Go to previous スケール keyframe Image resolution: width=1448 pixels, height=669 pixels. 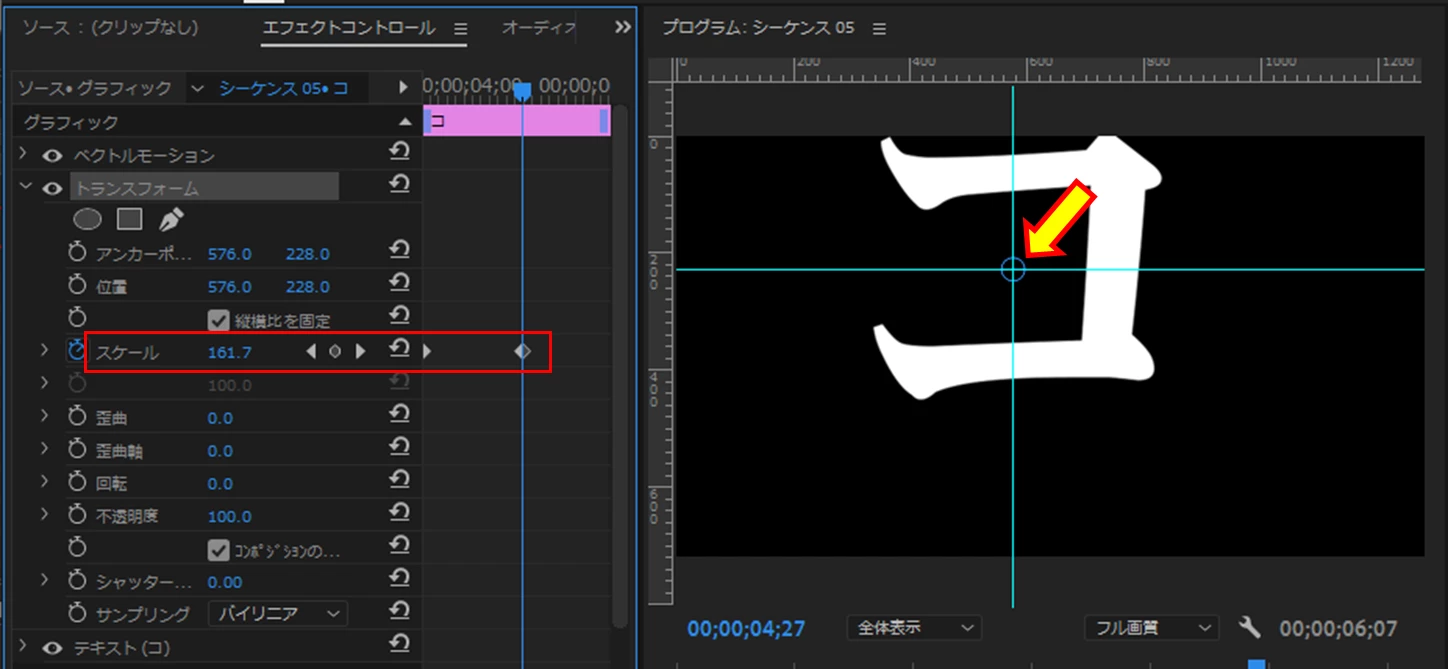click(x=311, y=352)
